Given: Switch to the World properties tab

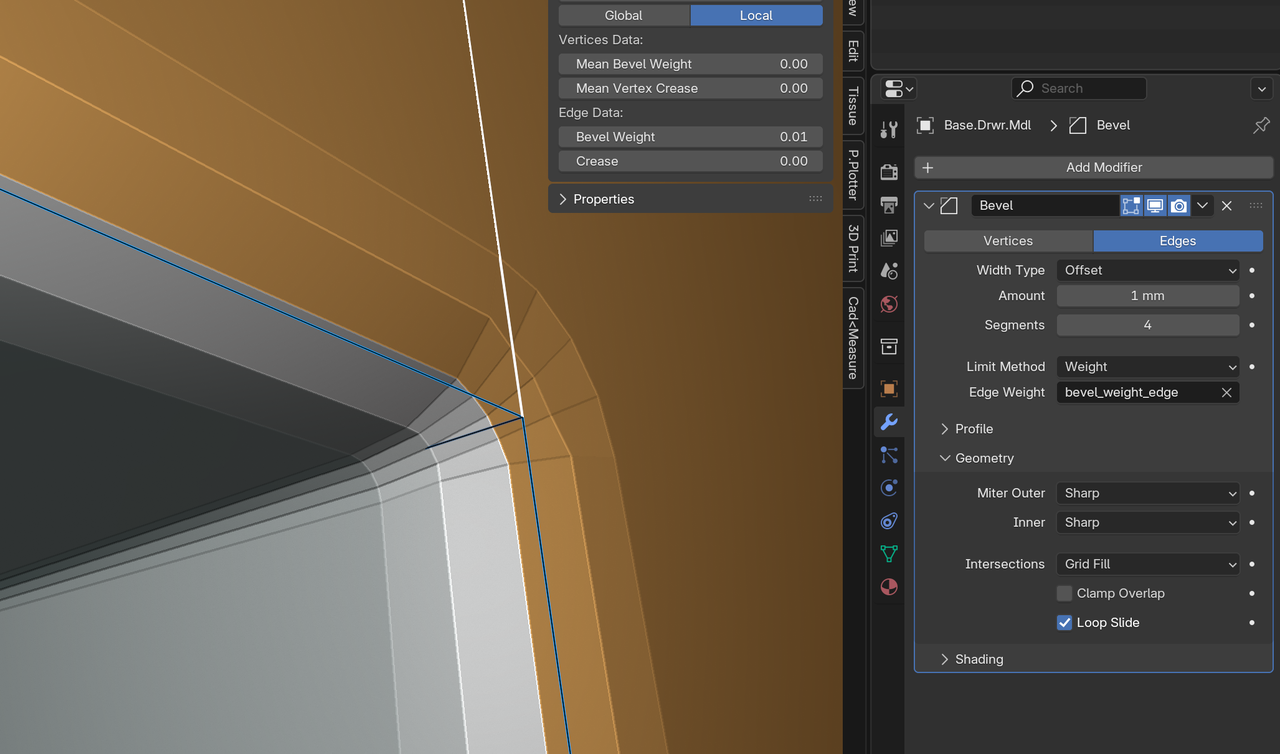Looking at the screenshot, I should [888, 304].
